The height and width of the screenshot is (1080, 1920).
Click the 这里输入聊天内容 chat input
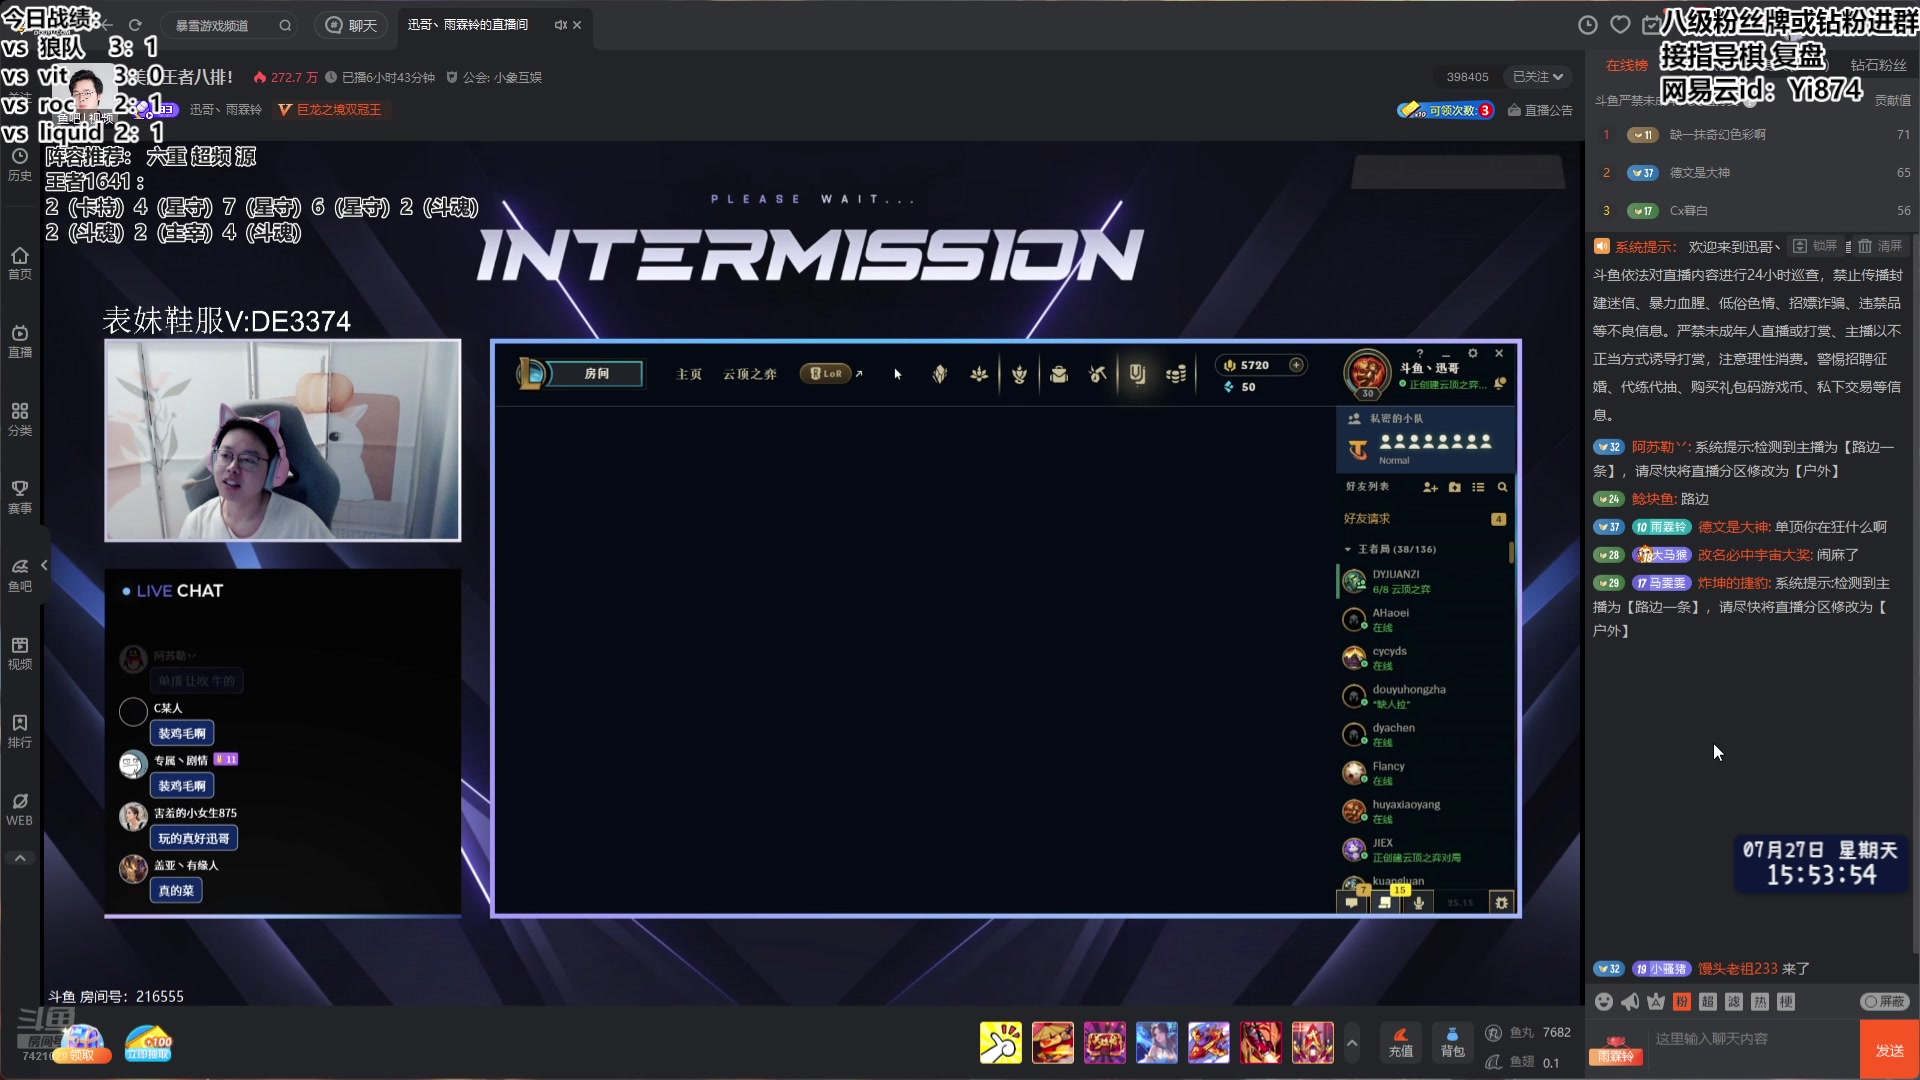click(x=1752, y=1040)
